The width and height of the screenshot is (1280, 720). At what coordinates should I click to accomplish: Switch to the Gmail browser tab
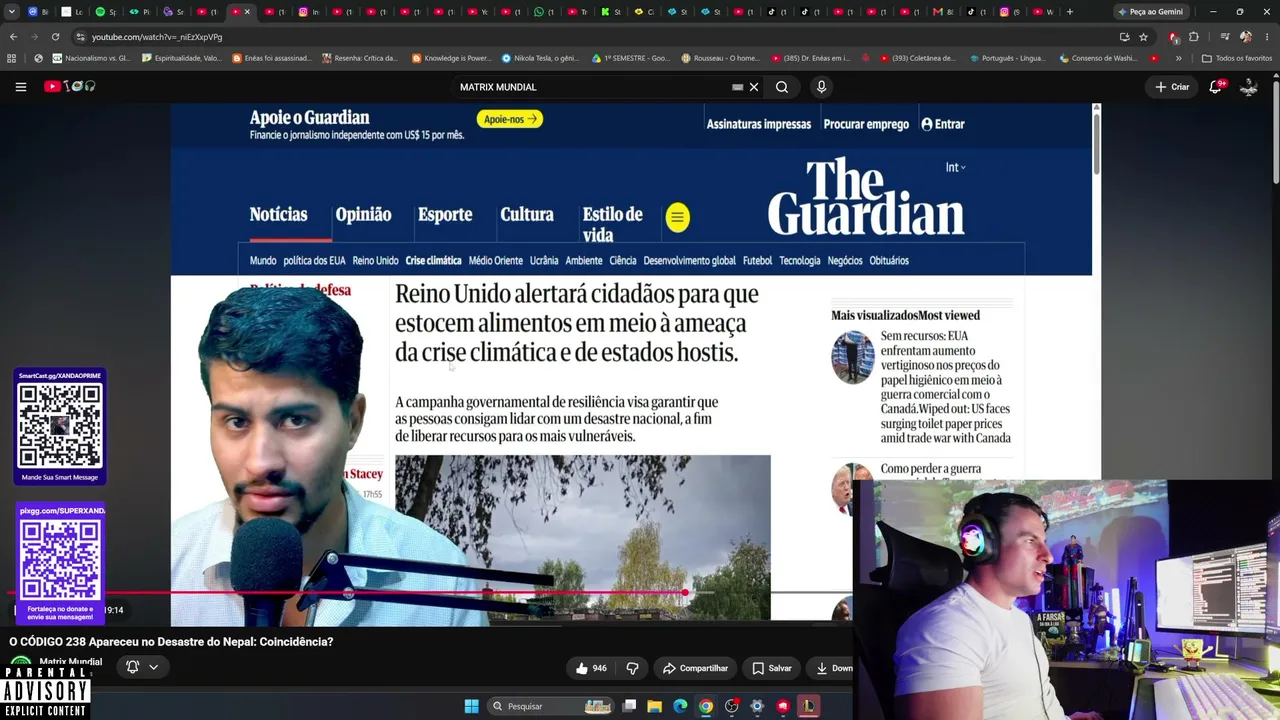pos(942,12)
